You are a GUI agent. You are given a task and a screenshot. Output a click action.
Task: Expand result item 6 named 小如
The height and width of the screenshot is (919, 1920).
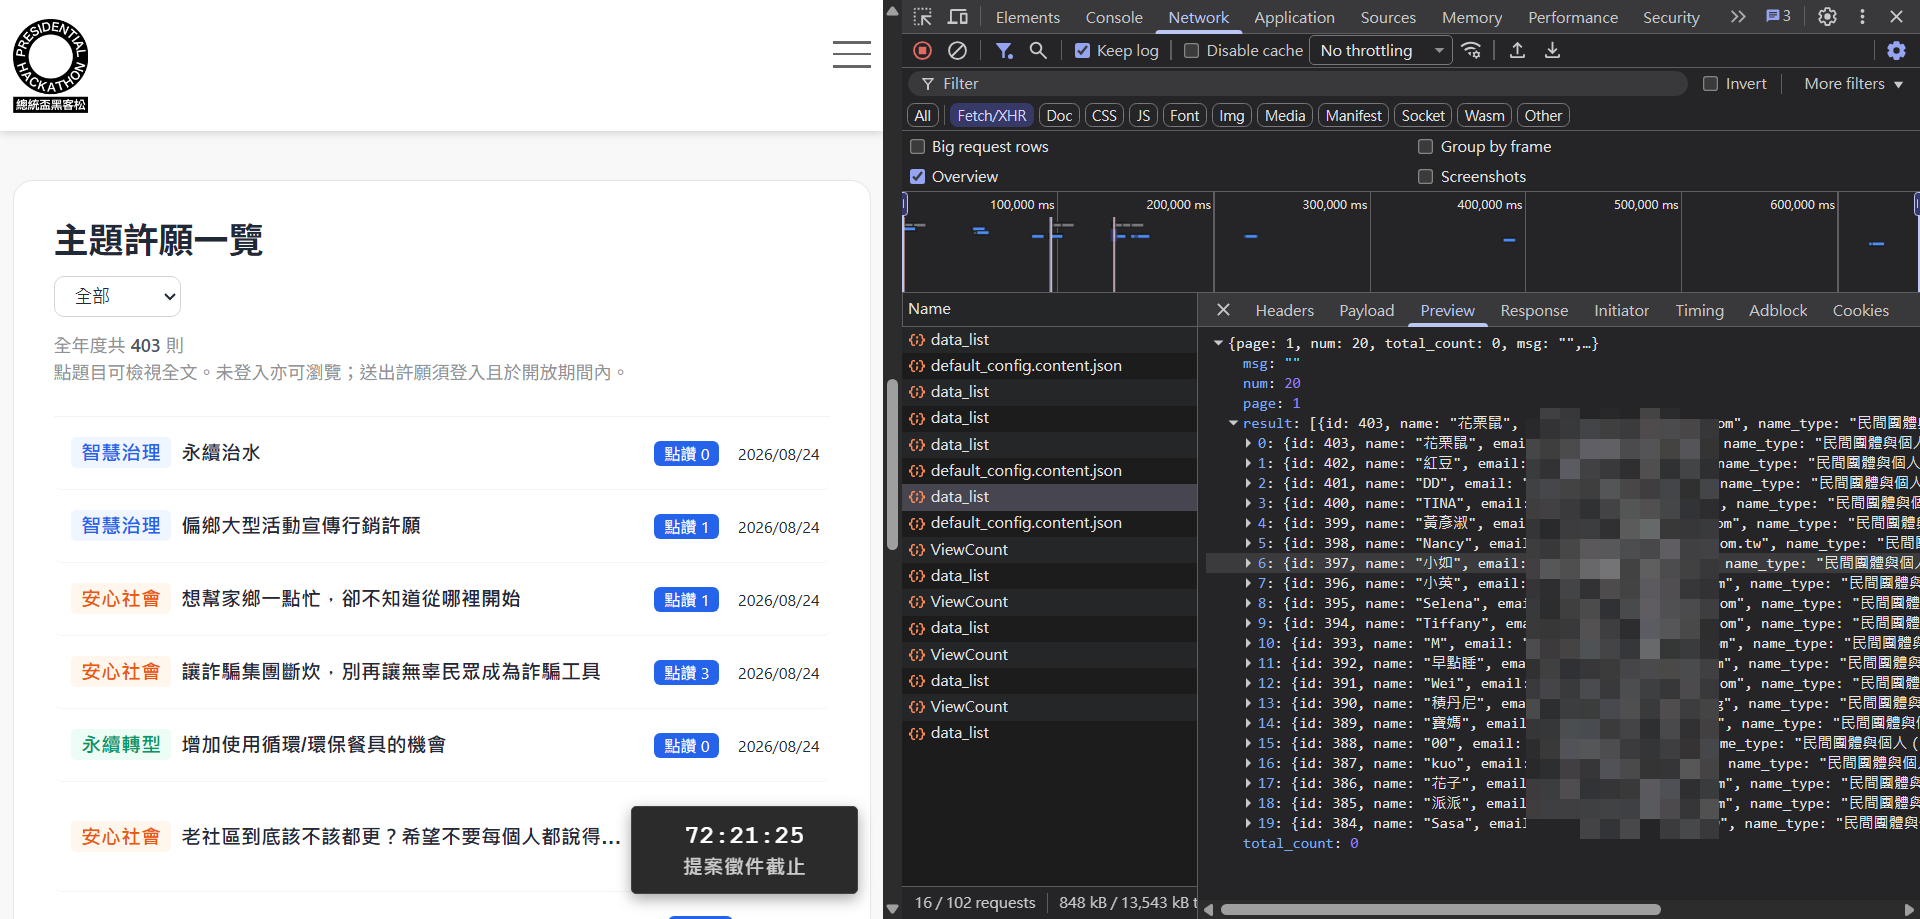tap(1248, 564)
